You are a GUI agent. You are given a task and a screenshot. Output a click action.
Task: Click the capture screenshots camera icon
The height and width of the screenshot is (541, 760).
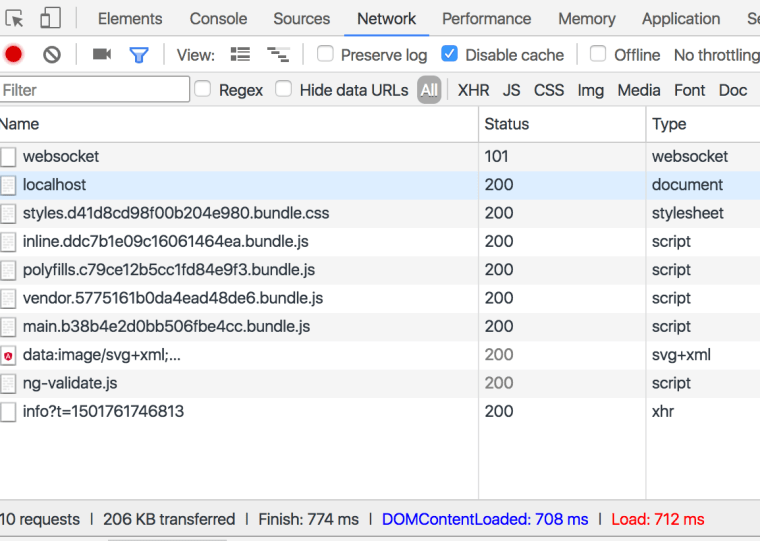[x=102, y=55]
